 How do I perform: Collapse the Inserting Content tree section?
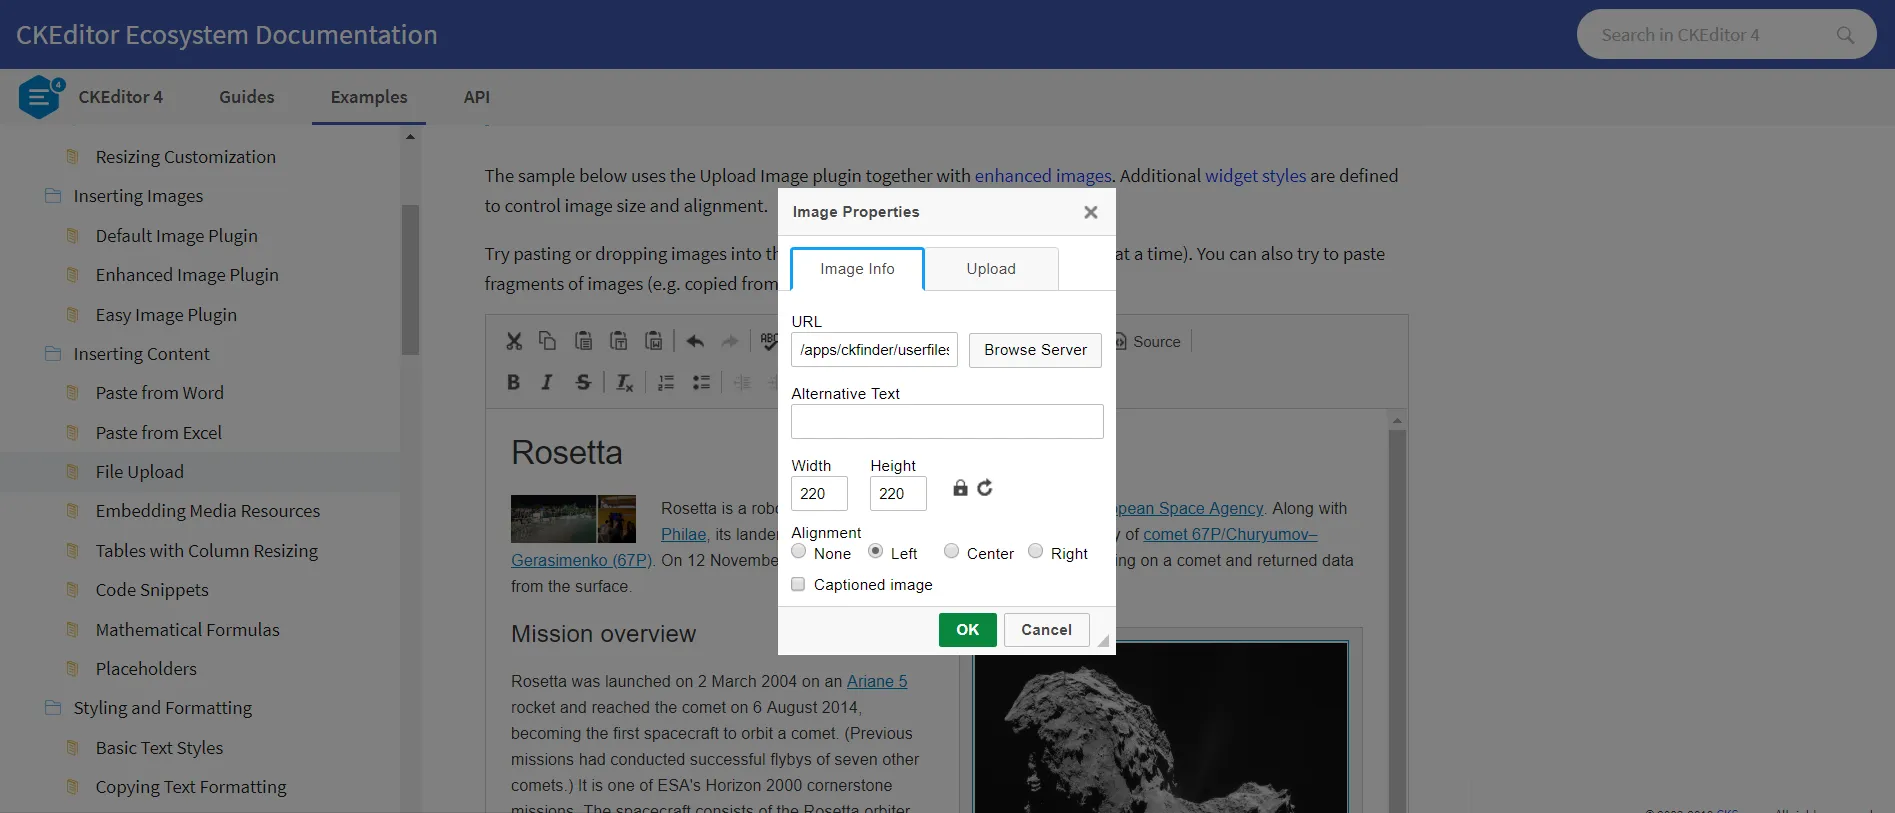141,354
